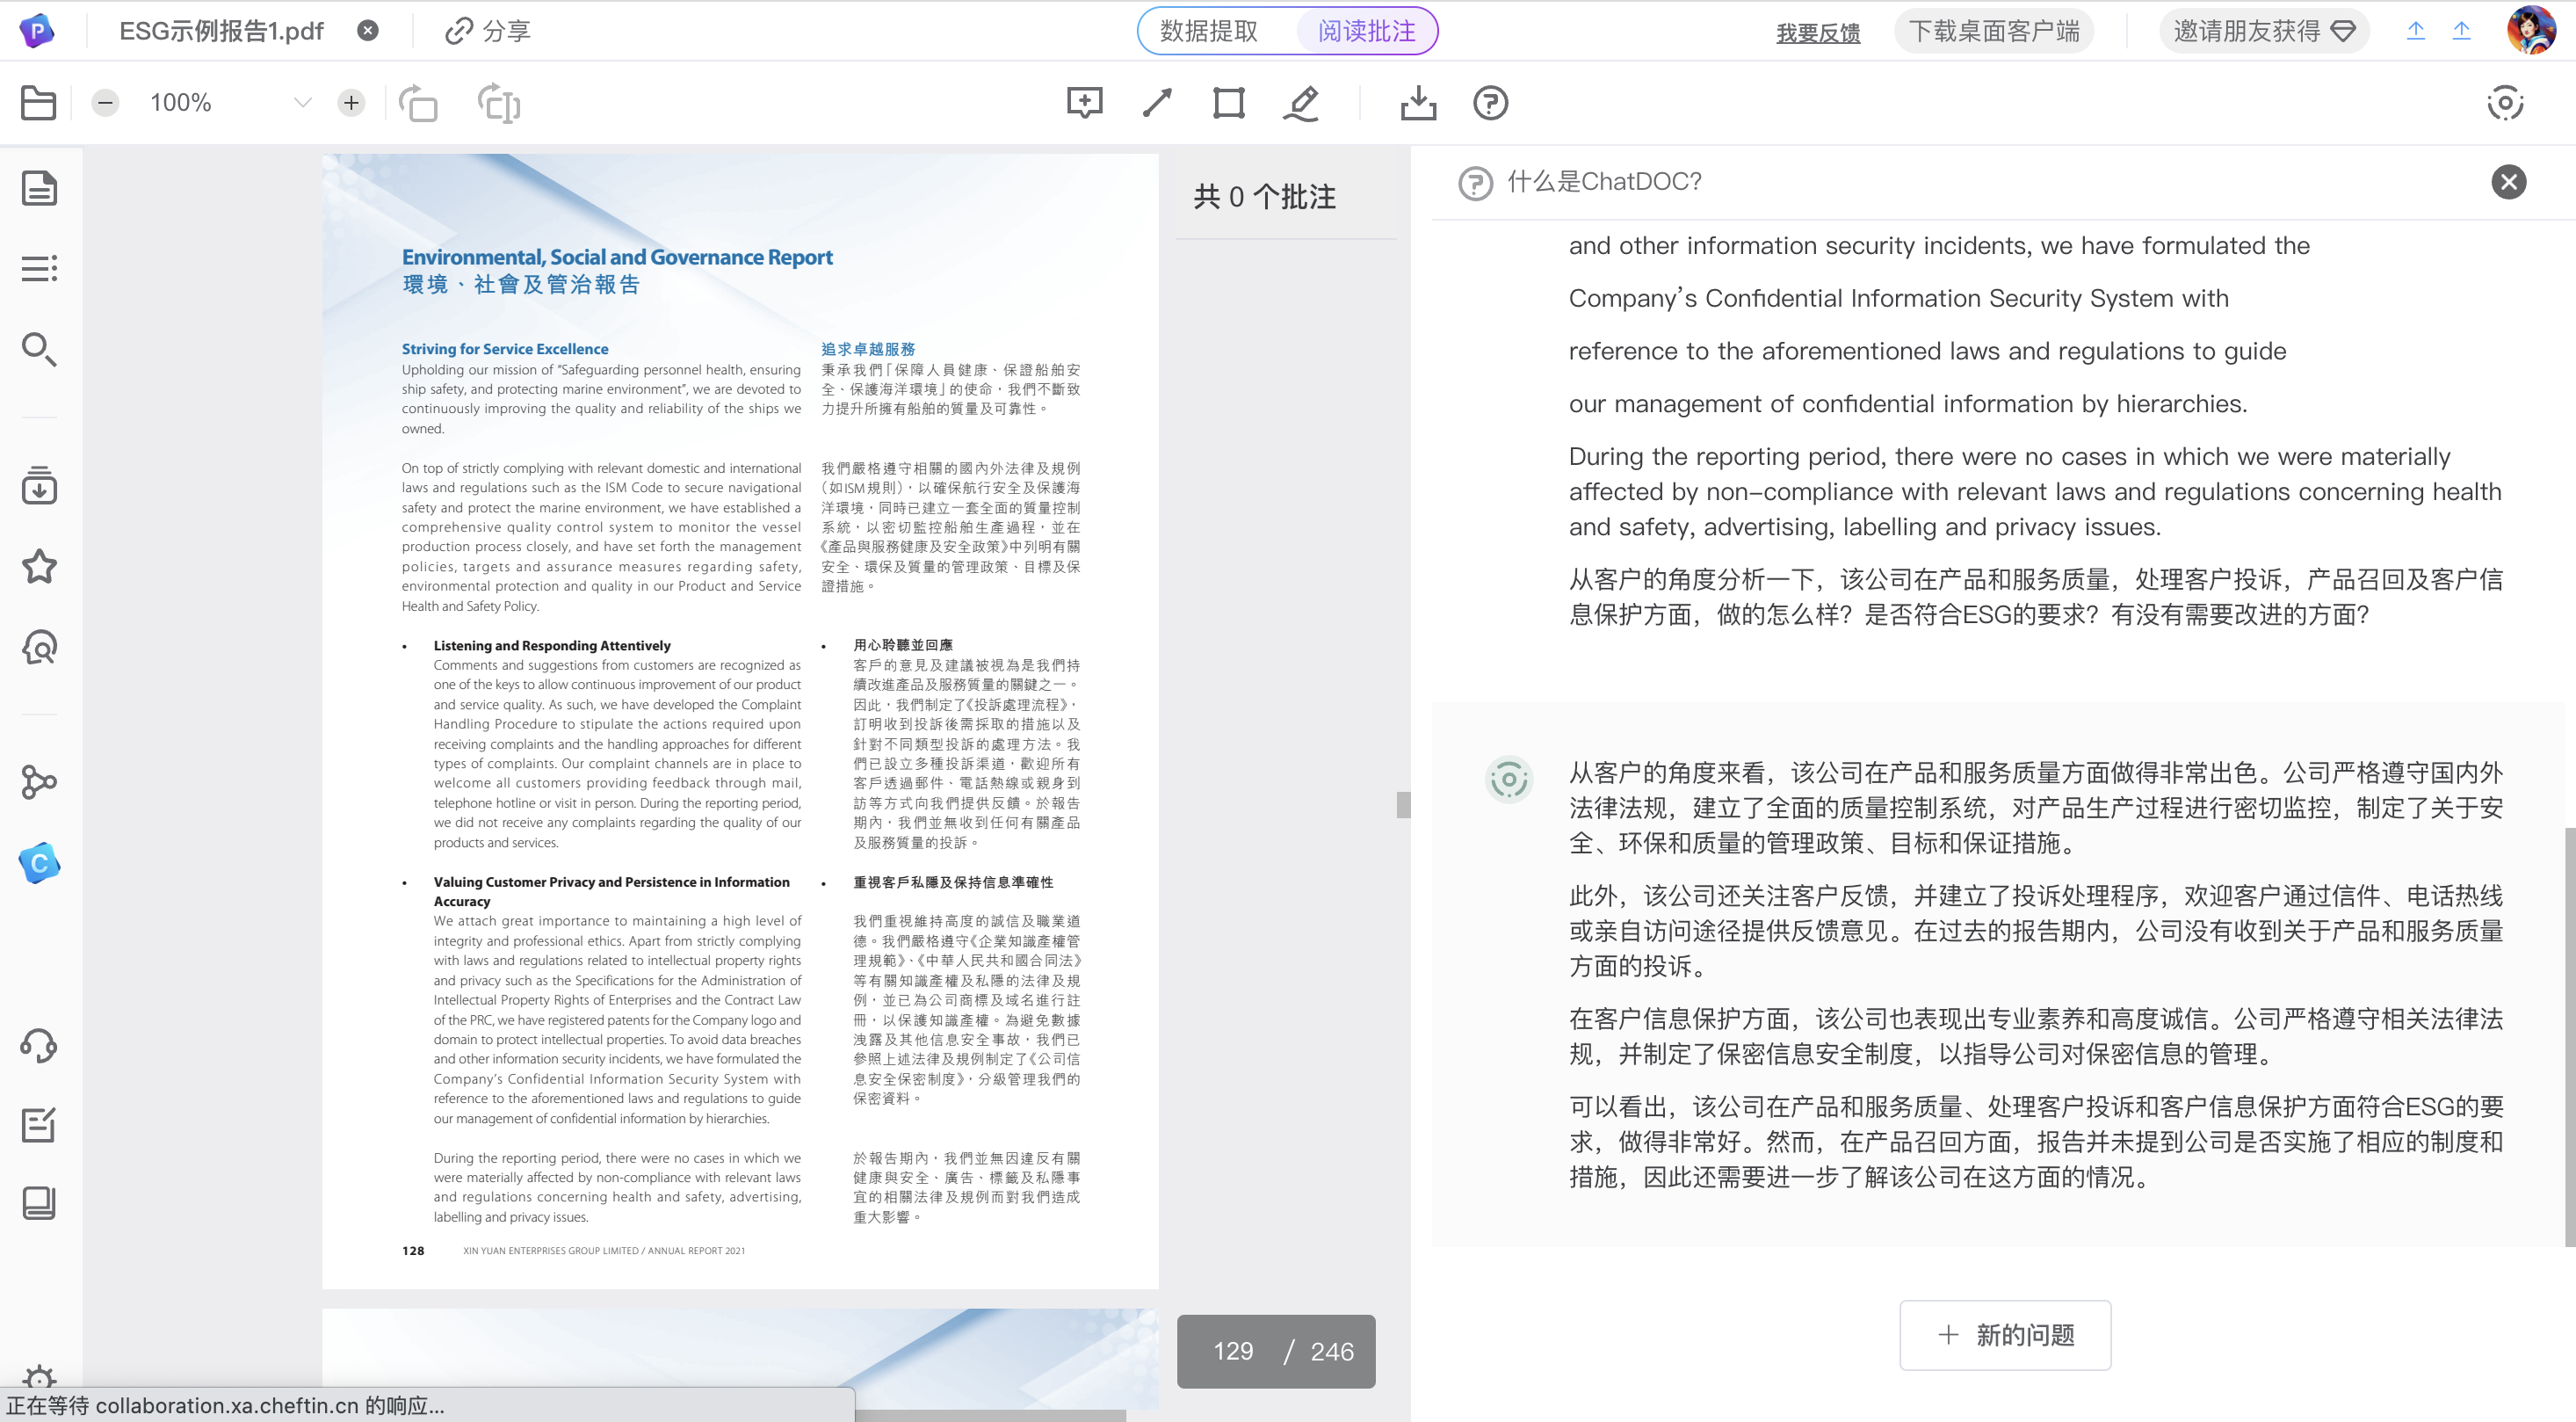The height and width of the screenshot is (1422, 2576).
Task: Select the rectangle annotation tool
Action: [1228, 103]
